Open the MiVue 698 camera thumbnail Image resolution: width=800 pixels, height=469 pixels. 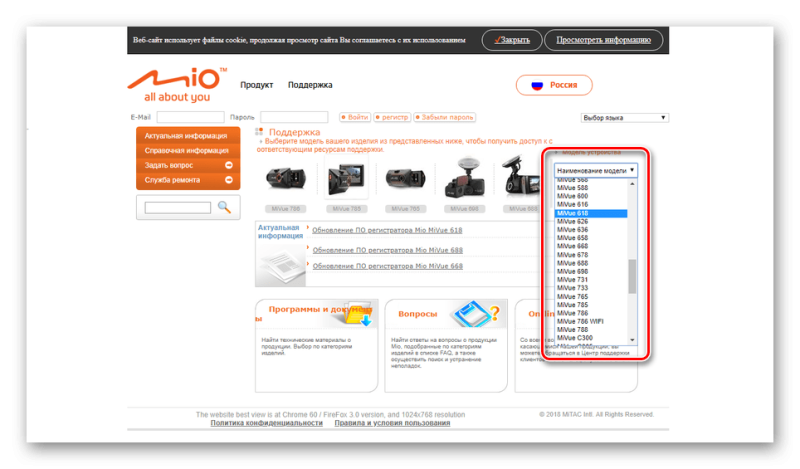[x=464, y=179]
